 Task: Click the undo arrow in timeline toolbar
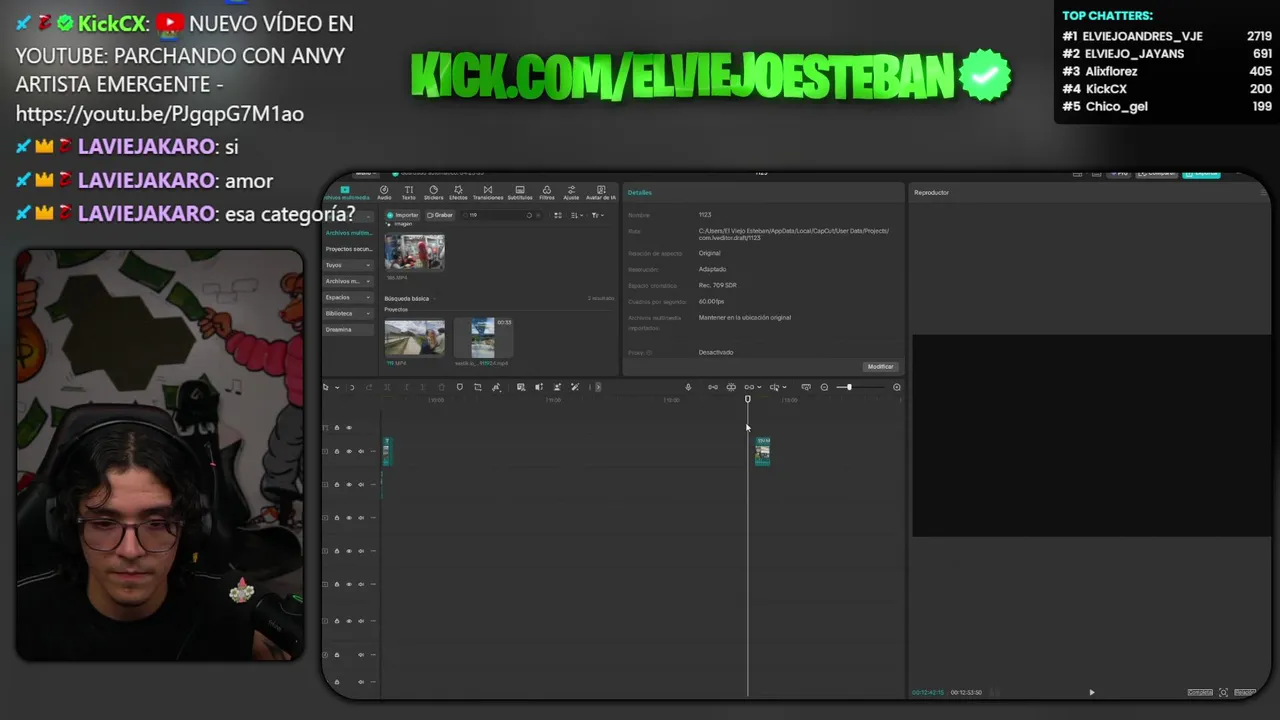pos(351,387)
